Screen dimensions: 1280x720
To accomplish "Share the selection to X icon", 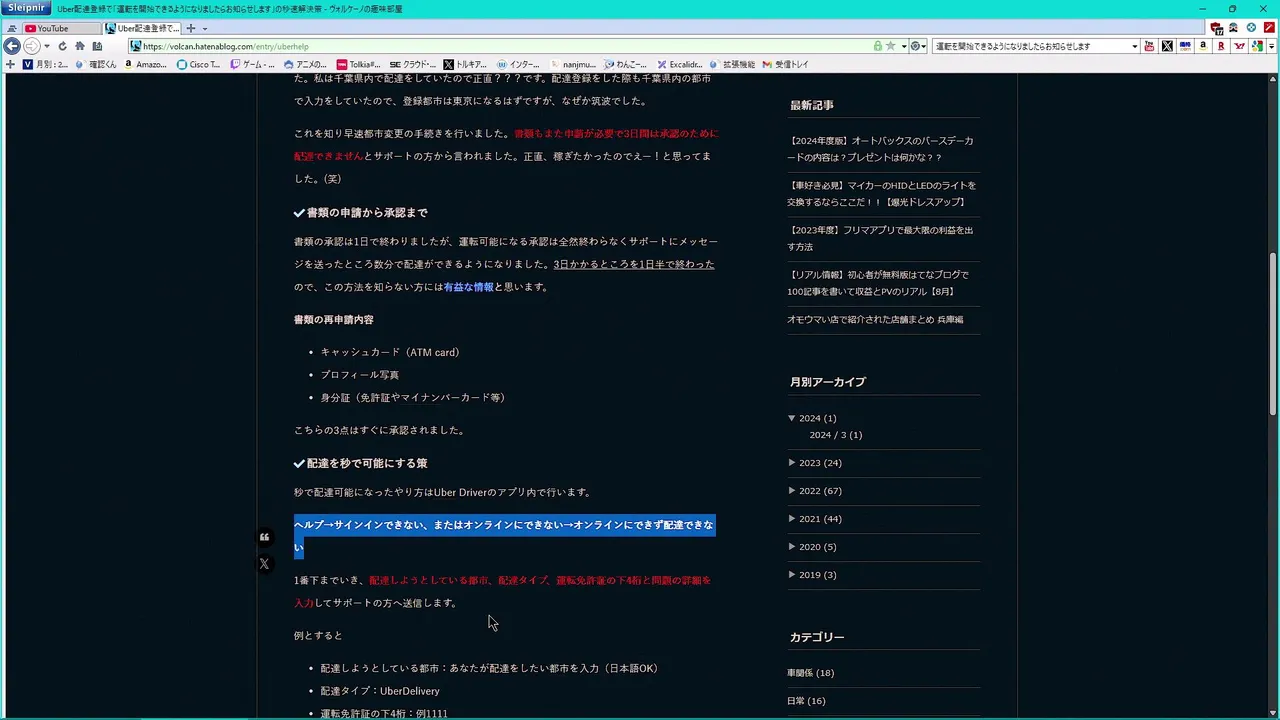I will (264, 564).
